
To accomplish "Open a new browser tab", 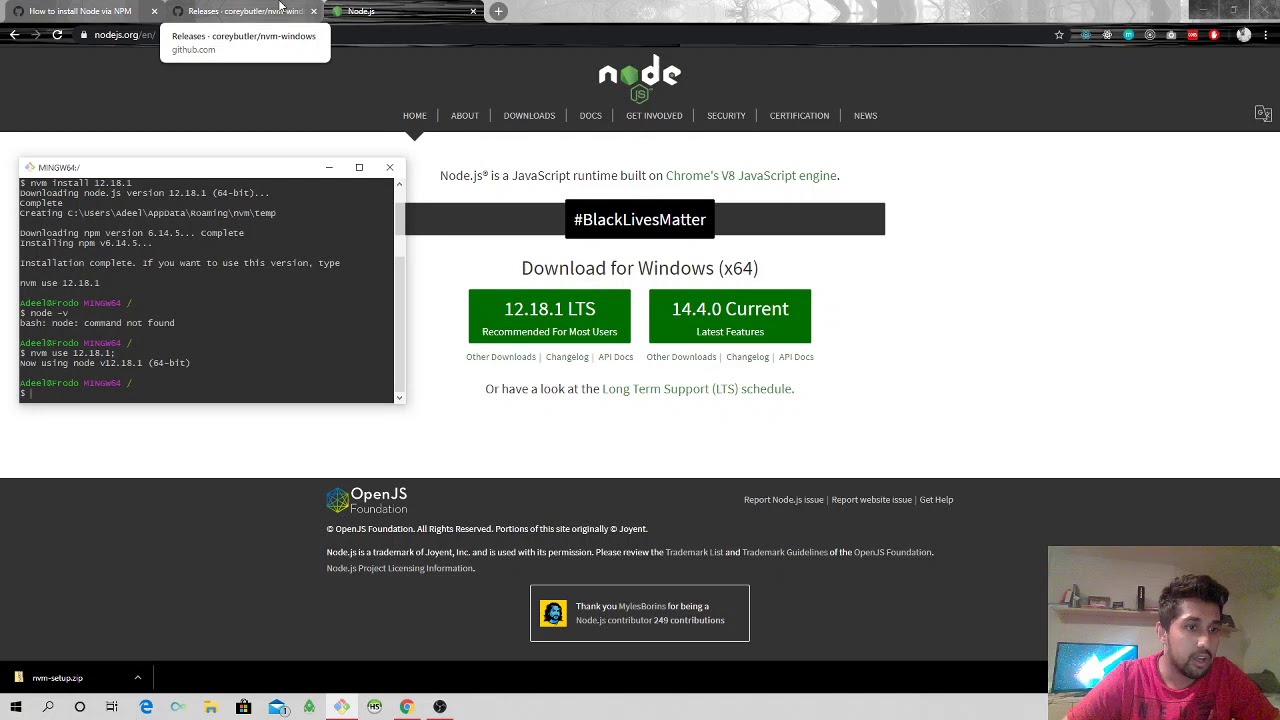I will 498,11.
